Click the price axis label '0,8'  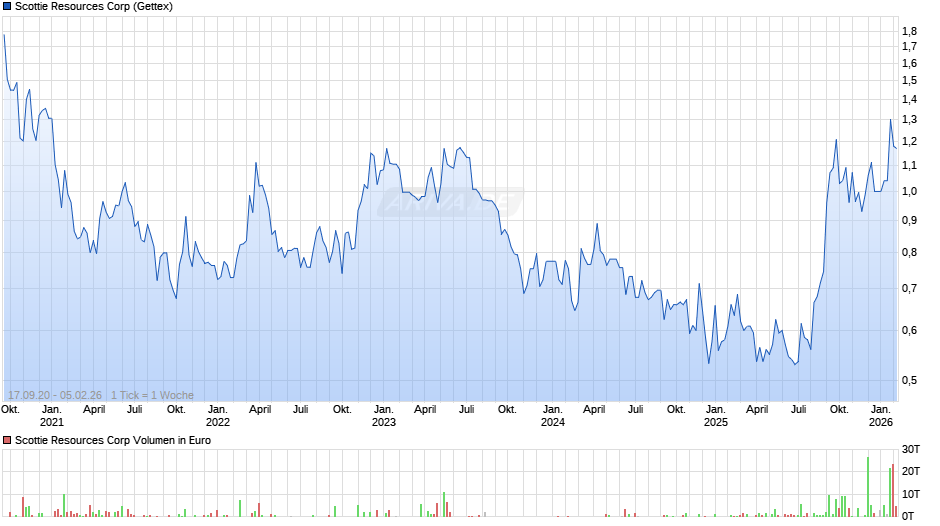click(x=909, y=253)
